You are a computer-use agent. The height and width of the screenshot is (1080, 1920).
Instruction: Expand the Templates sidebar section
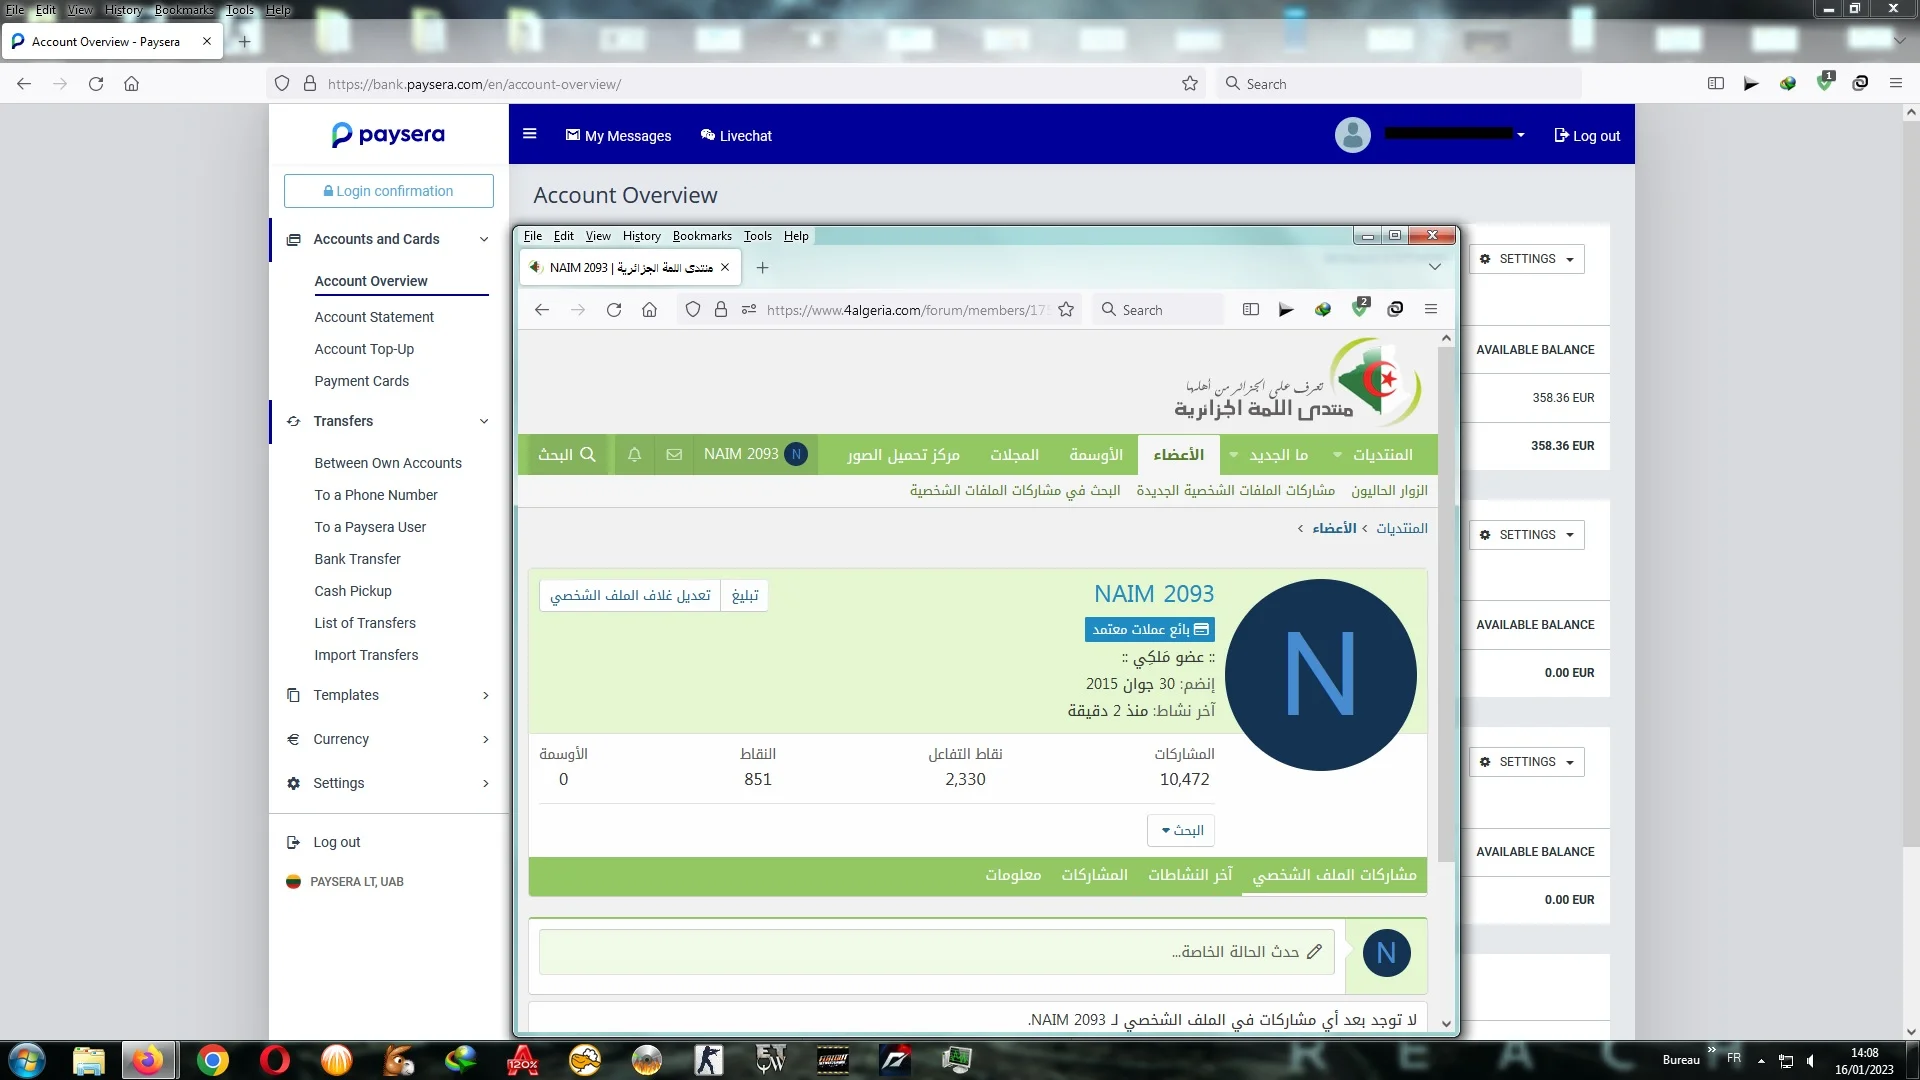coord(486,695)
